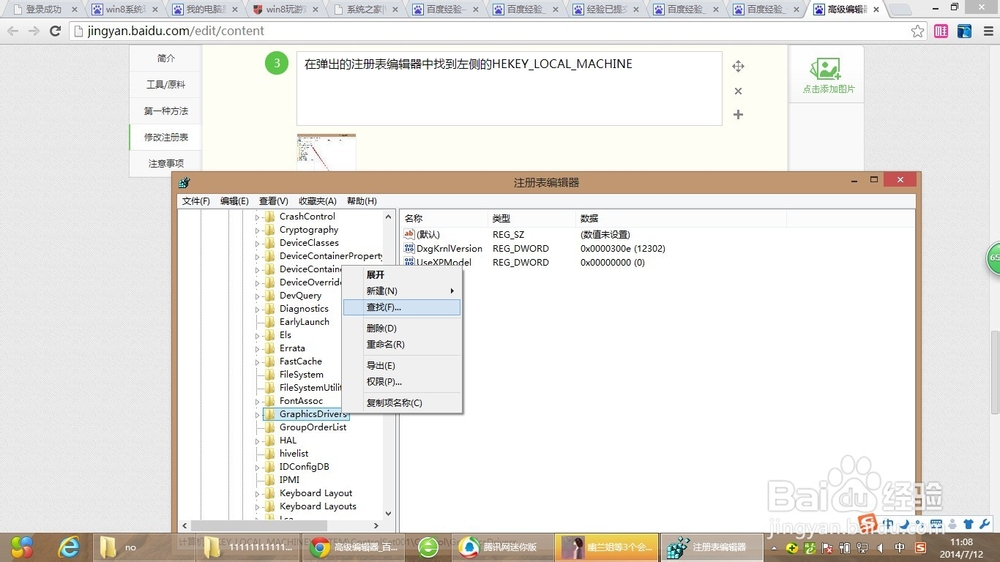The width and height of the screenshot is (1000, 562).
Task: Choose 查找(F)... in the context menu
Action: tap(401, 307)
